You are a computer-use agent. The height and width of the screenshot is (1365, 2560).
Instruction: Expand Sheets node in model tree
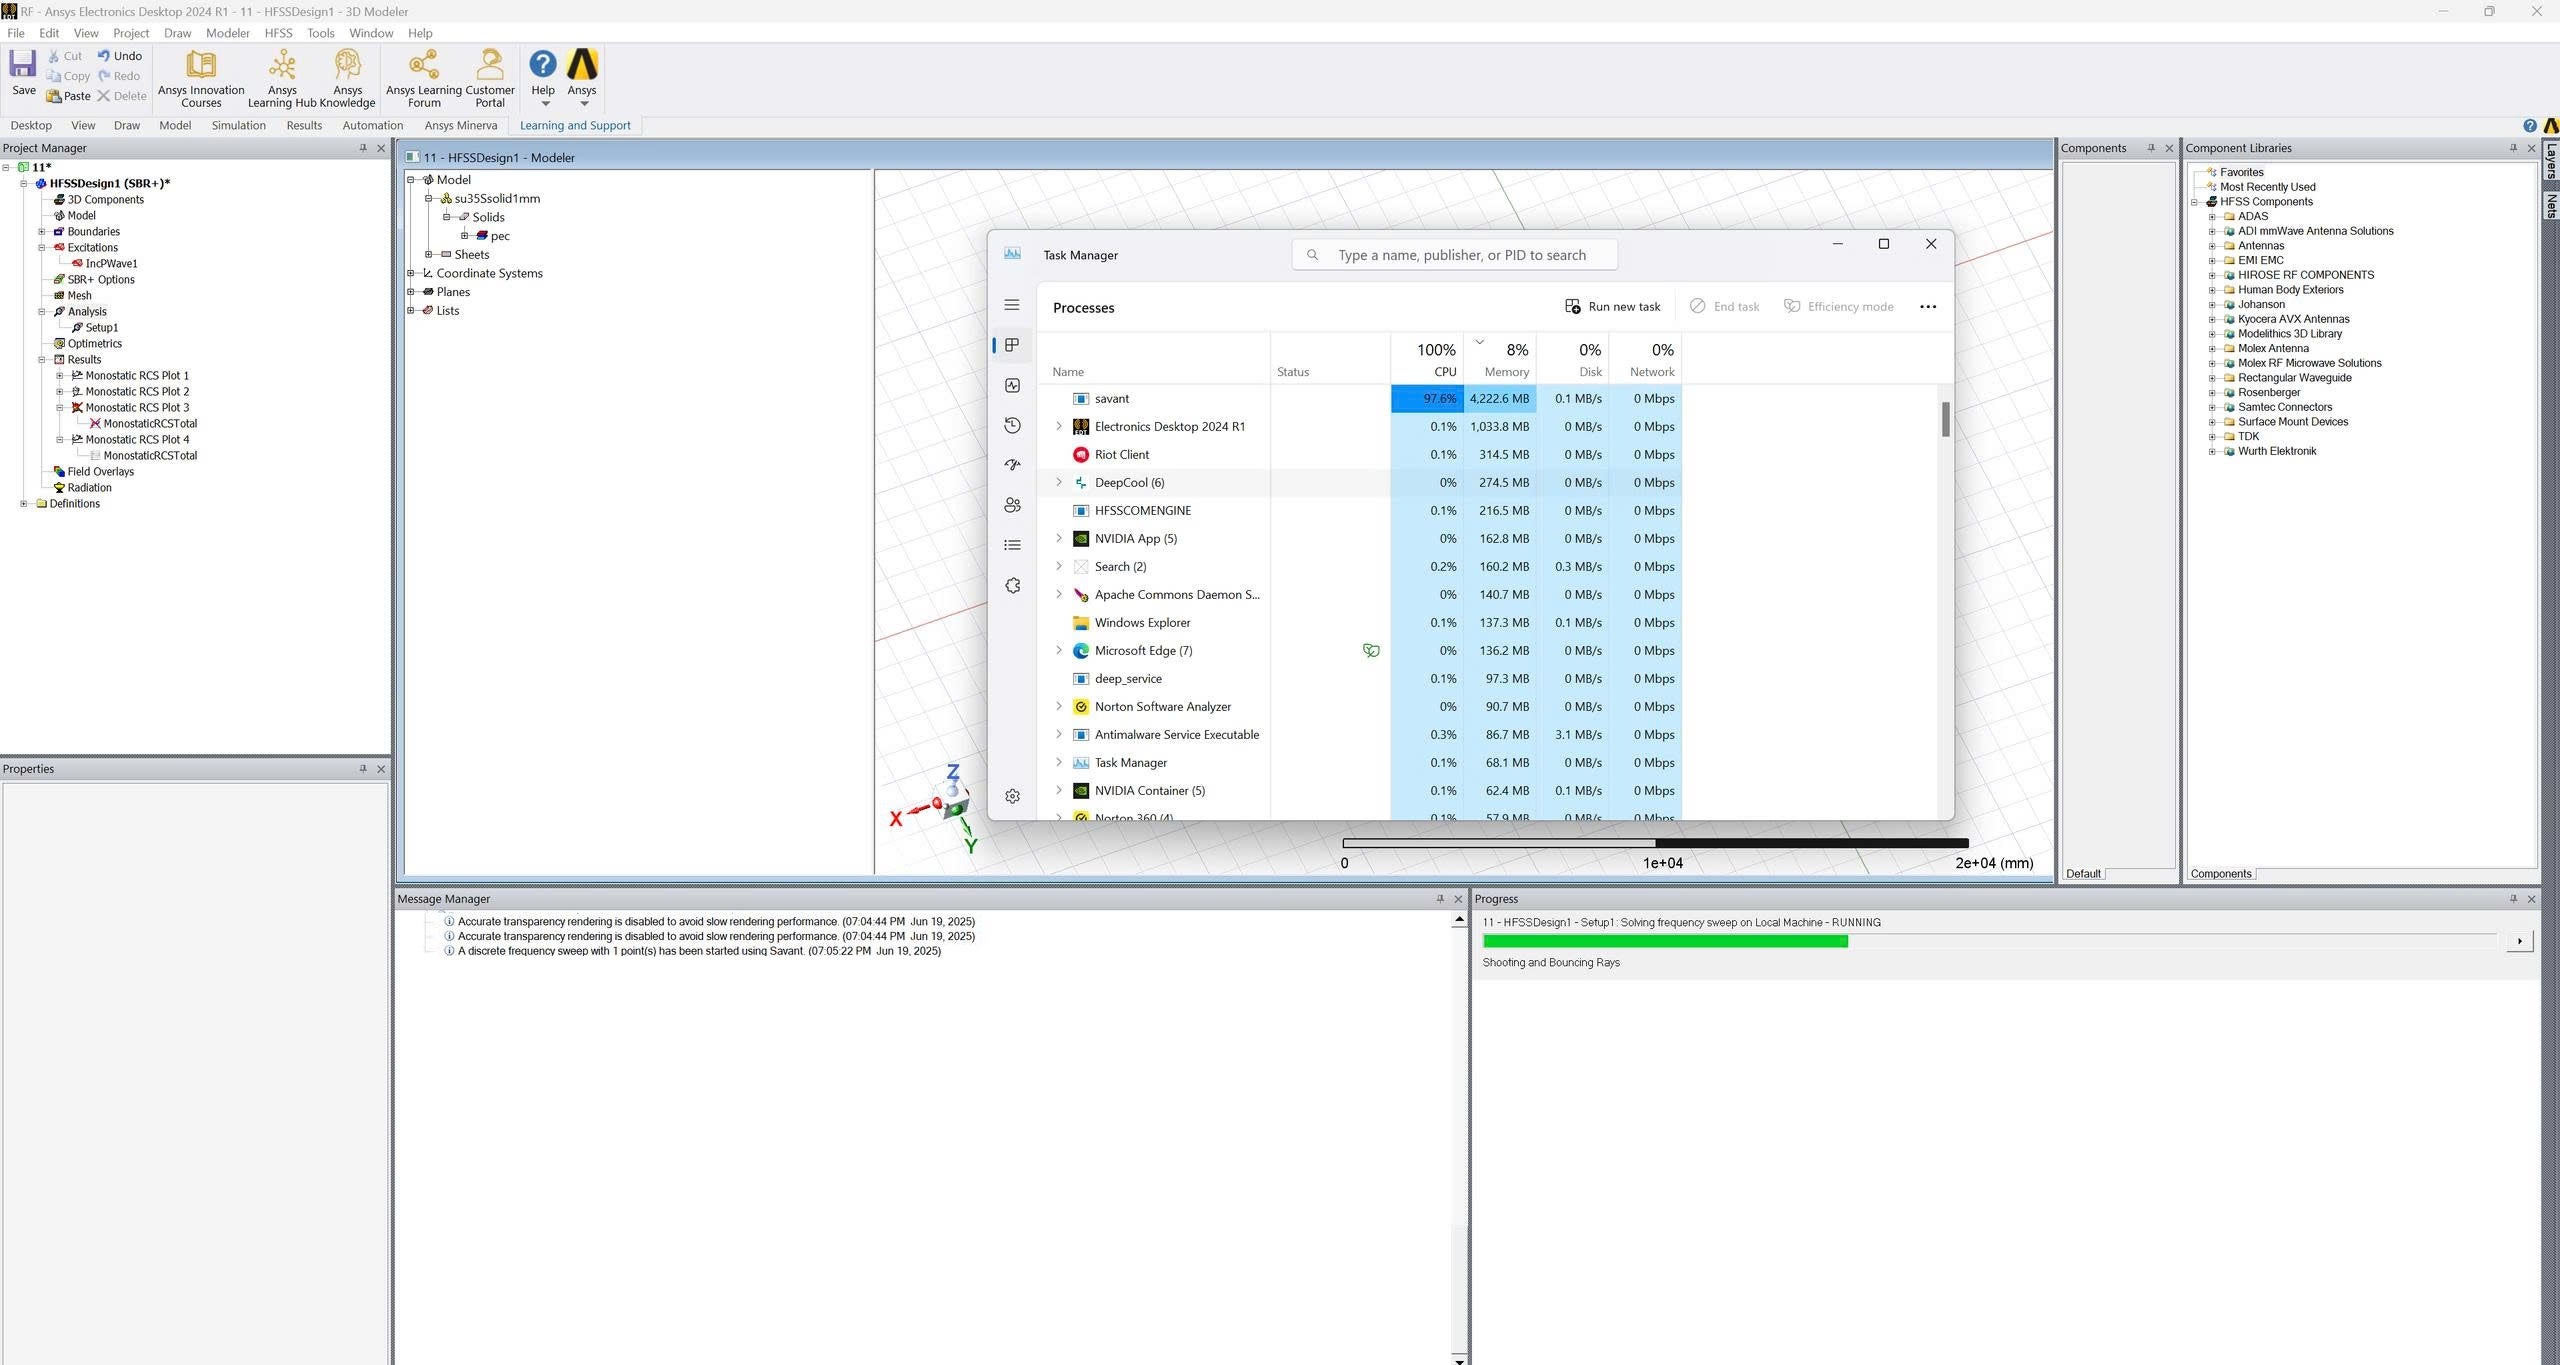(429, 255)
